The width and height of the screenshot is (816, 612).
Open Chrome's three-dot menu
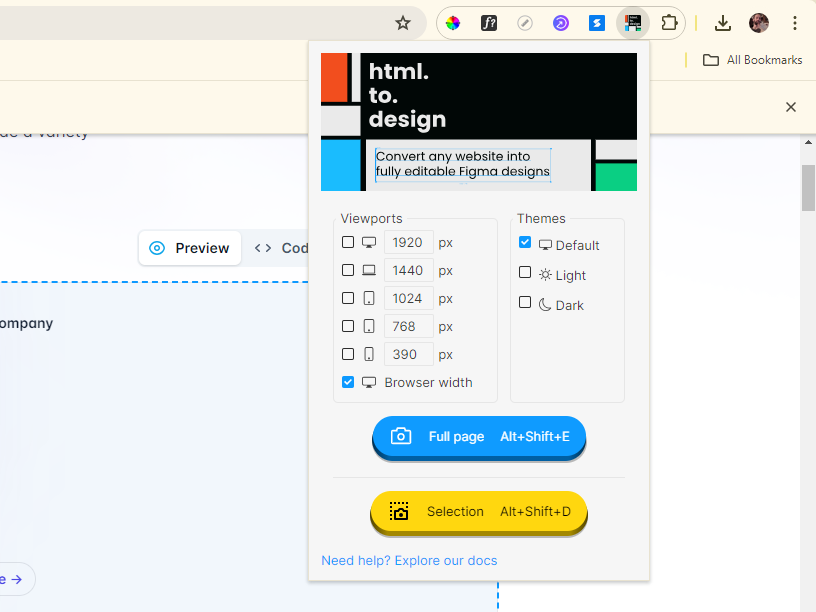[795, 22]
